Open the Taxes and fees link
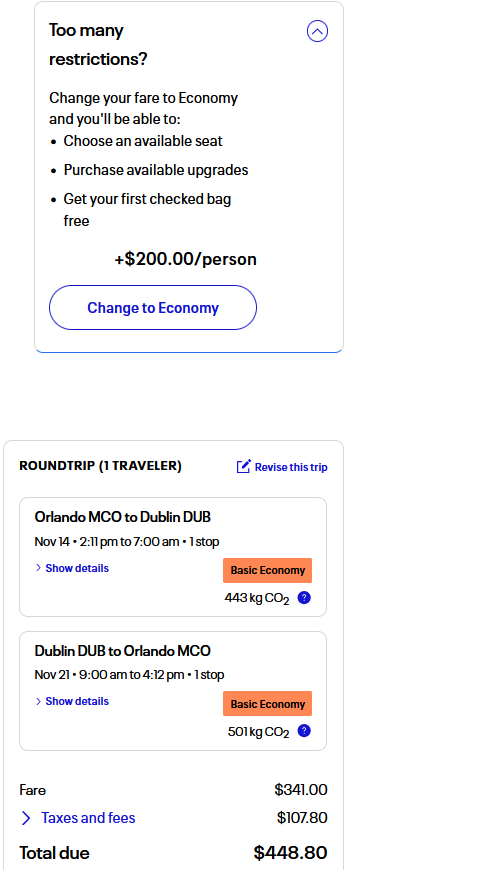Image resolution: width=500 pixels, height=870 pixels. (88, 818)
